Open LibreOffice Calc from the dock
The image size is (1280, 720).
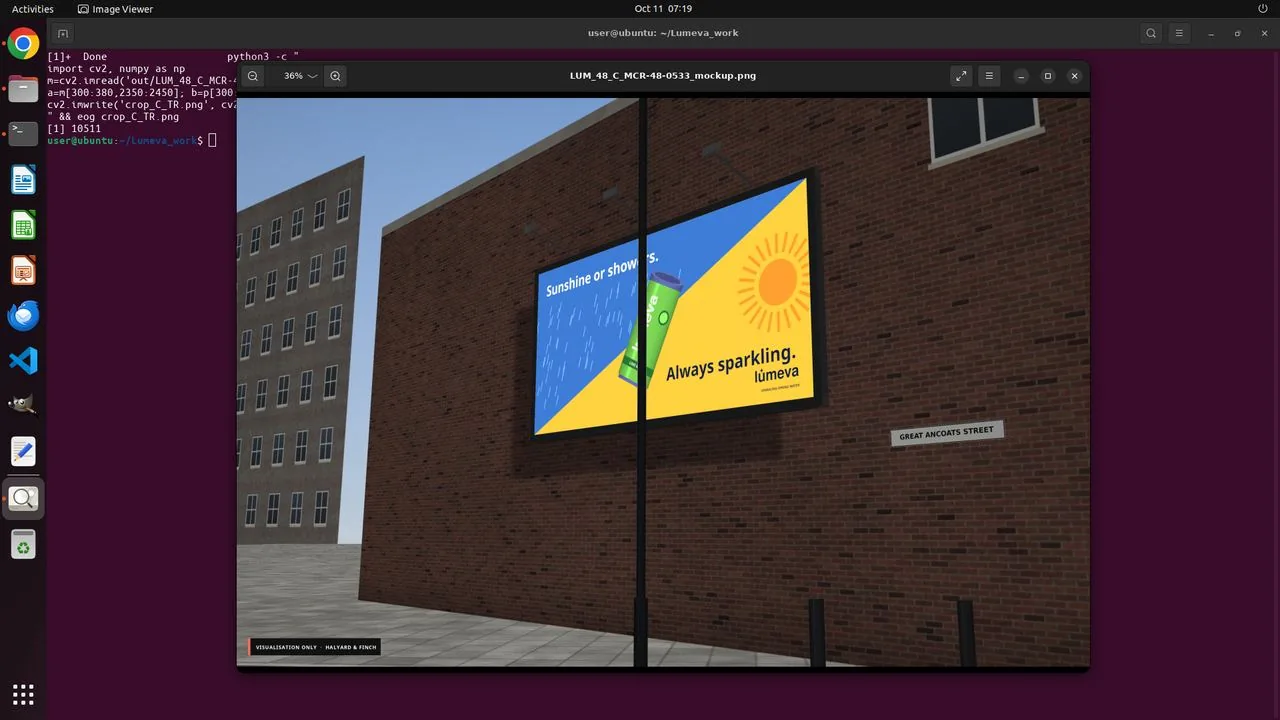(x=23, y=225)
